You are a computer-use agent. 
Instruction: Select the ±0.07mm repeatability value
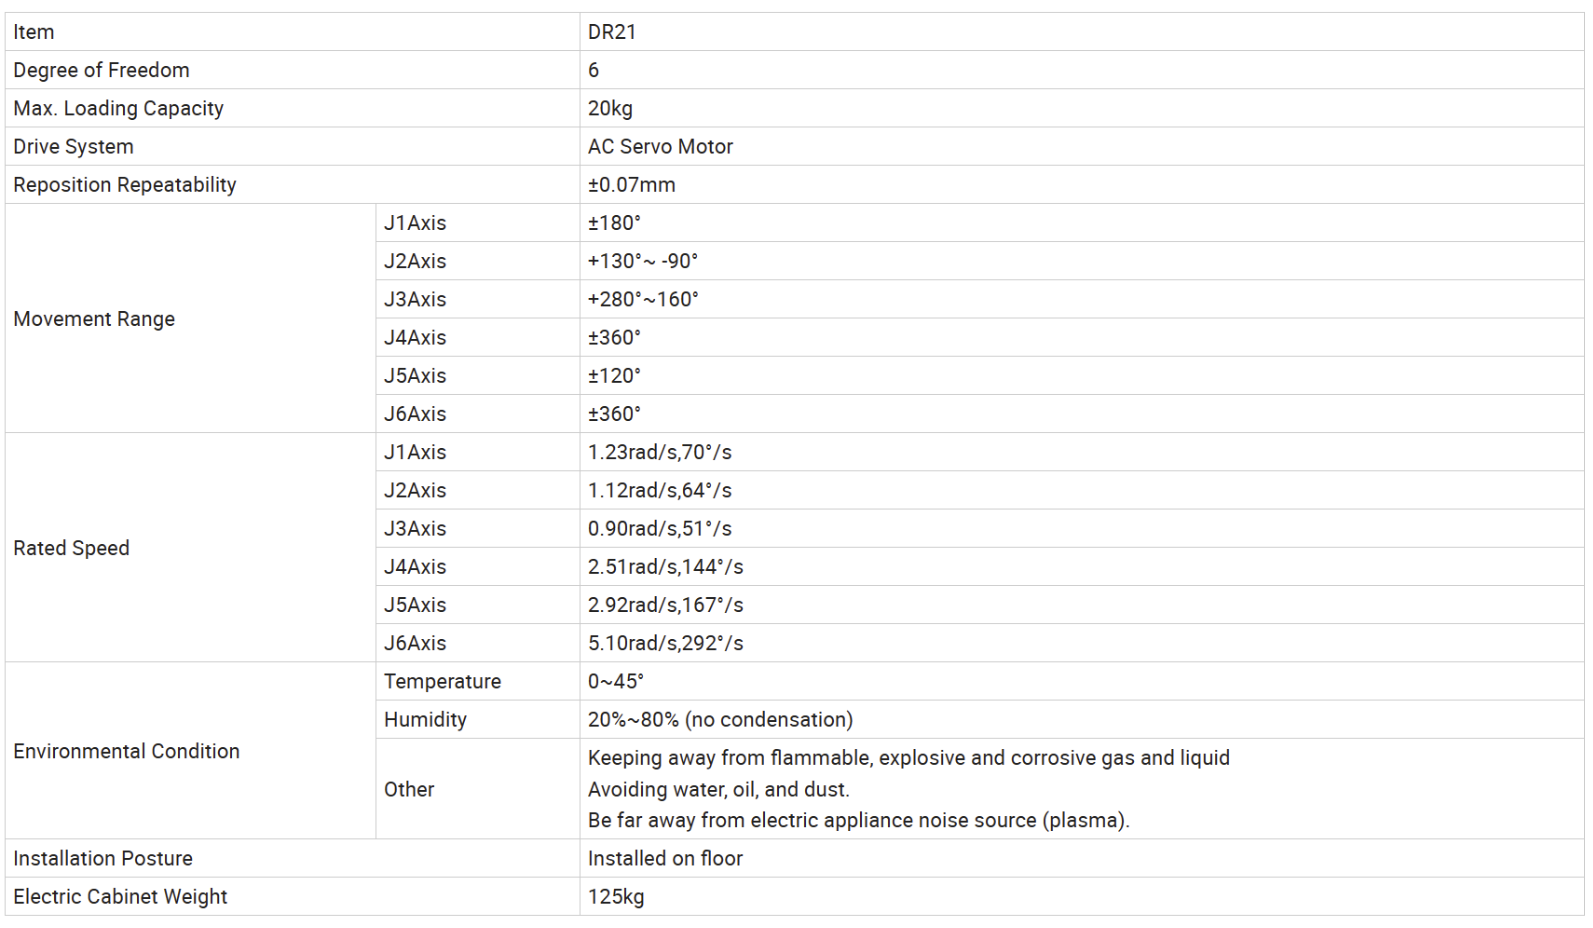[631, 185]
